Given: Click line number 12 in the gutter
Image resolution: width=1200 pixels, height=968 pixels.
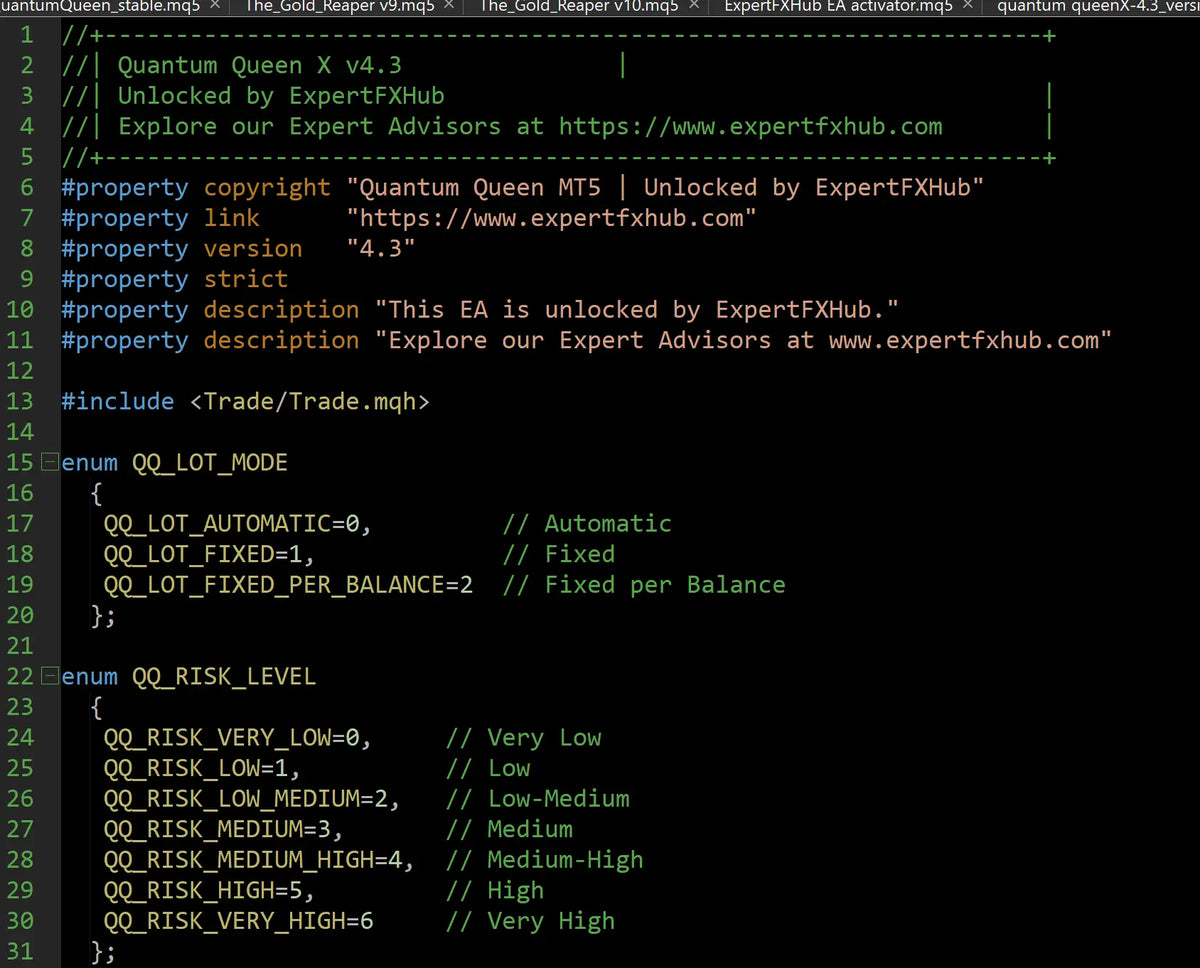Looking at the screenshot, I should (20, 371).
